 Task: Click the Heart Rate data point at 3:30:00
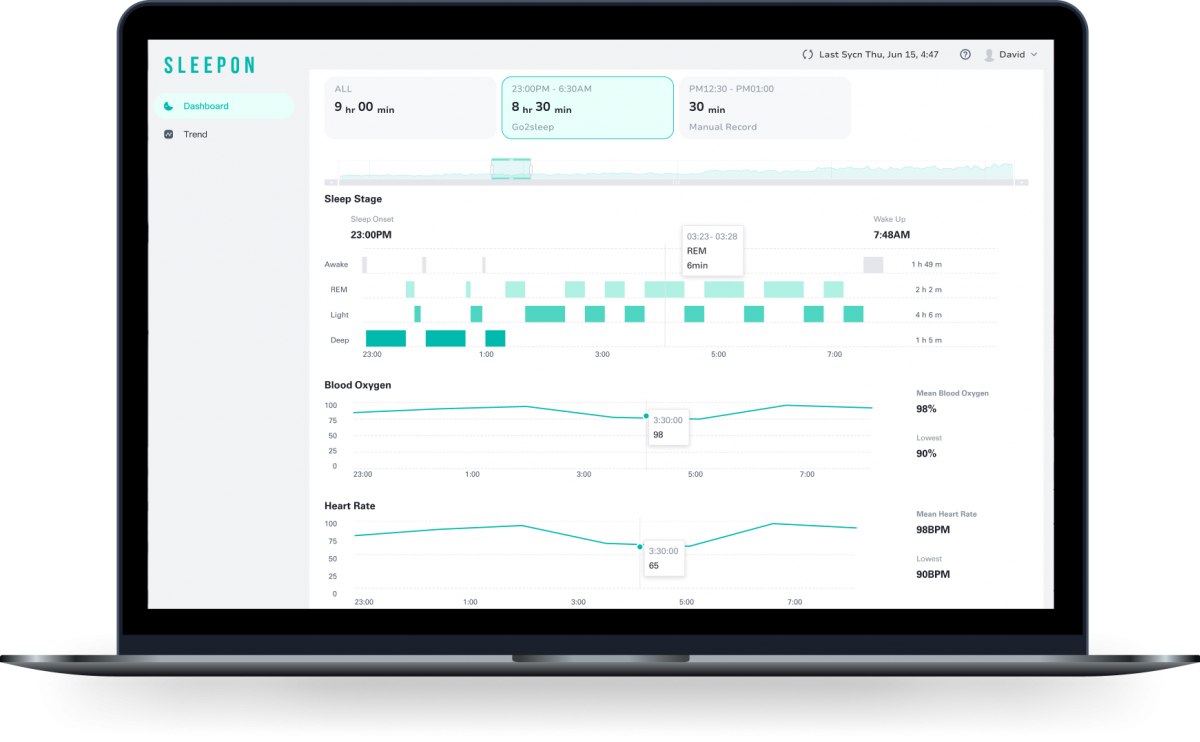click(x=640, y=546)
